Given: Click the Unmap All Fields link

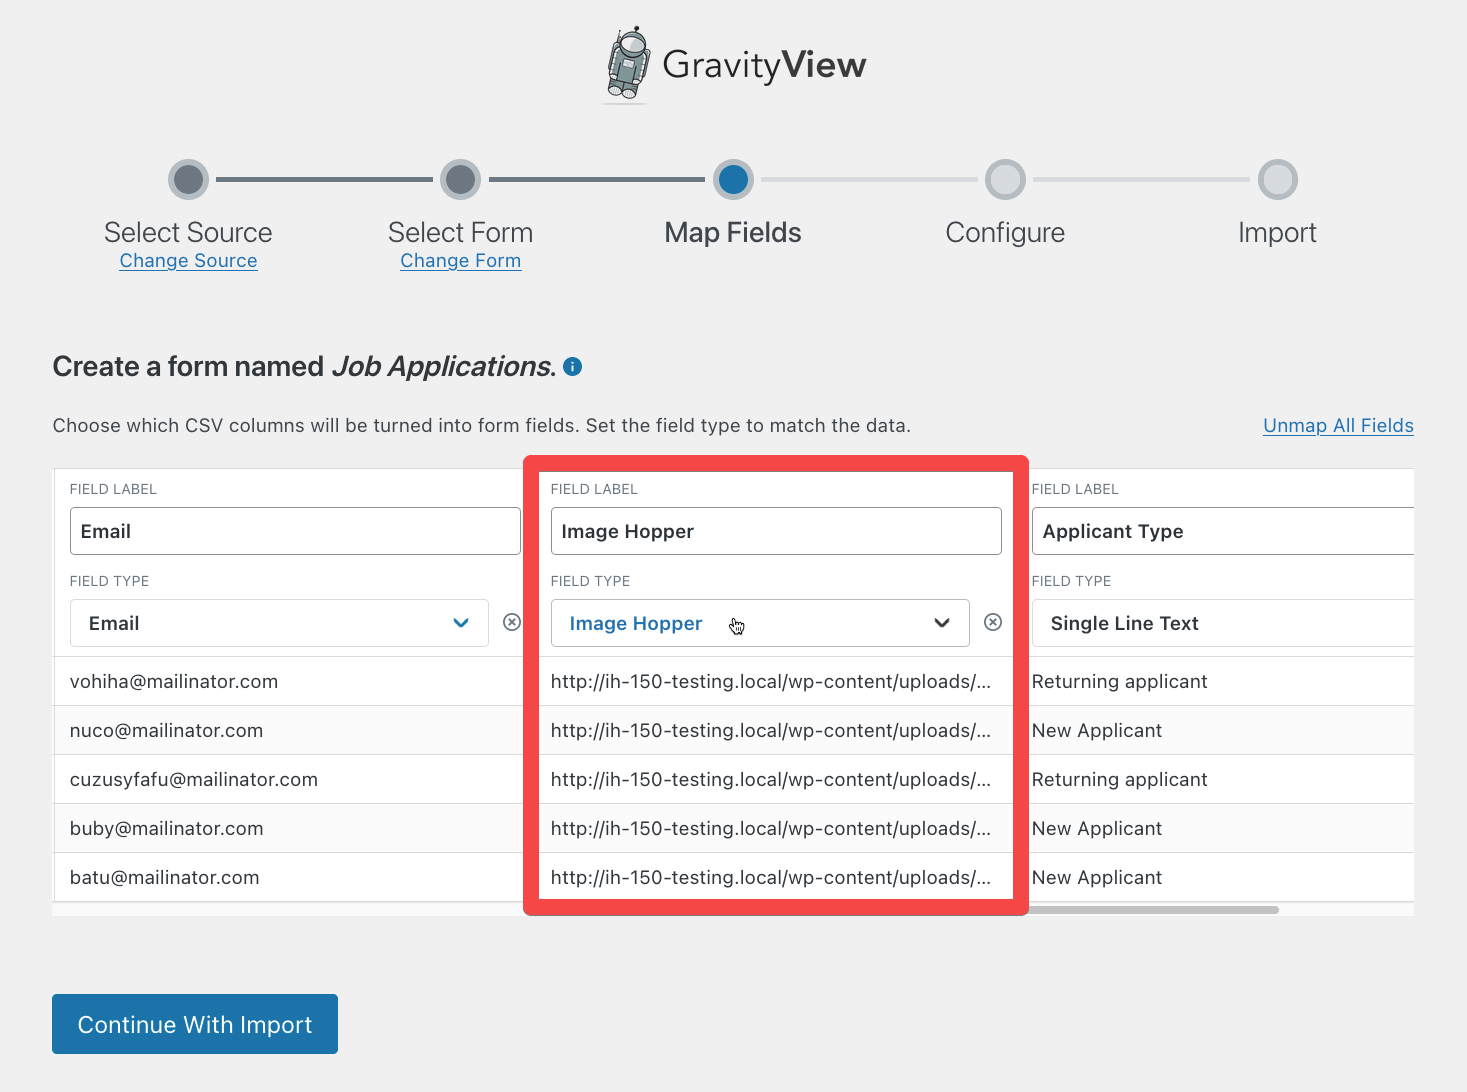Looking at the screenshot, I should pyautogui.click(x=1338, y=425).
